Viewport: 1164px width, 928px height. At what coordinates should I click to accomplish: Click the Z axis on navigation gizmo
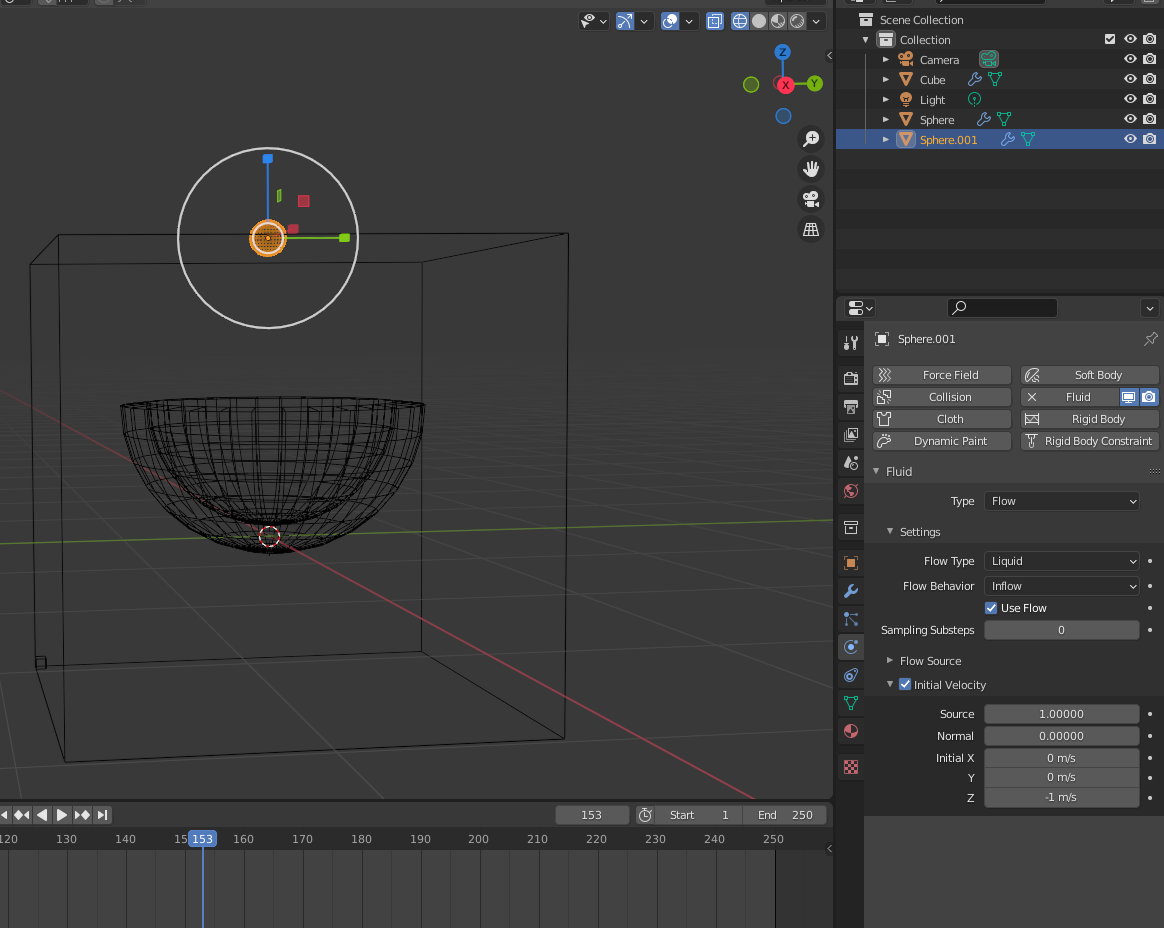tap(782, 52)
